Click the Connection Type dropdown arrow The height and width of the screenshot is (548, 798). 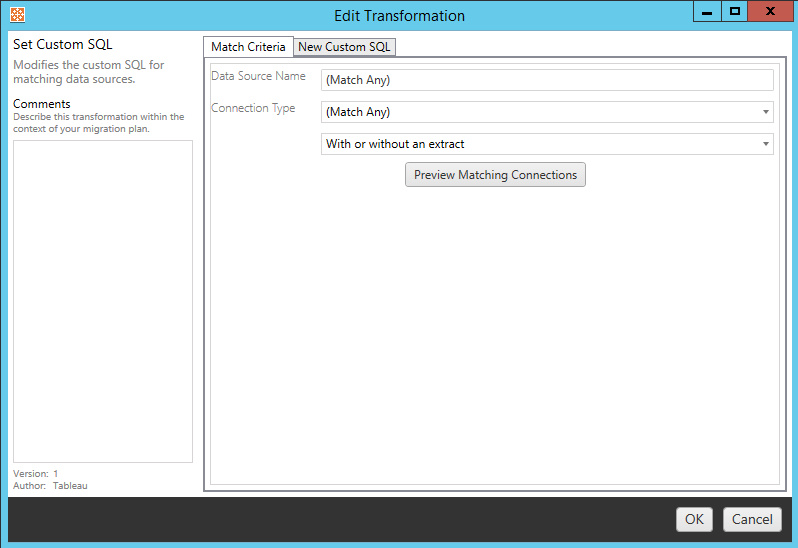pos(766,112)
